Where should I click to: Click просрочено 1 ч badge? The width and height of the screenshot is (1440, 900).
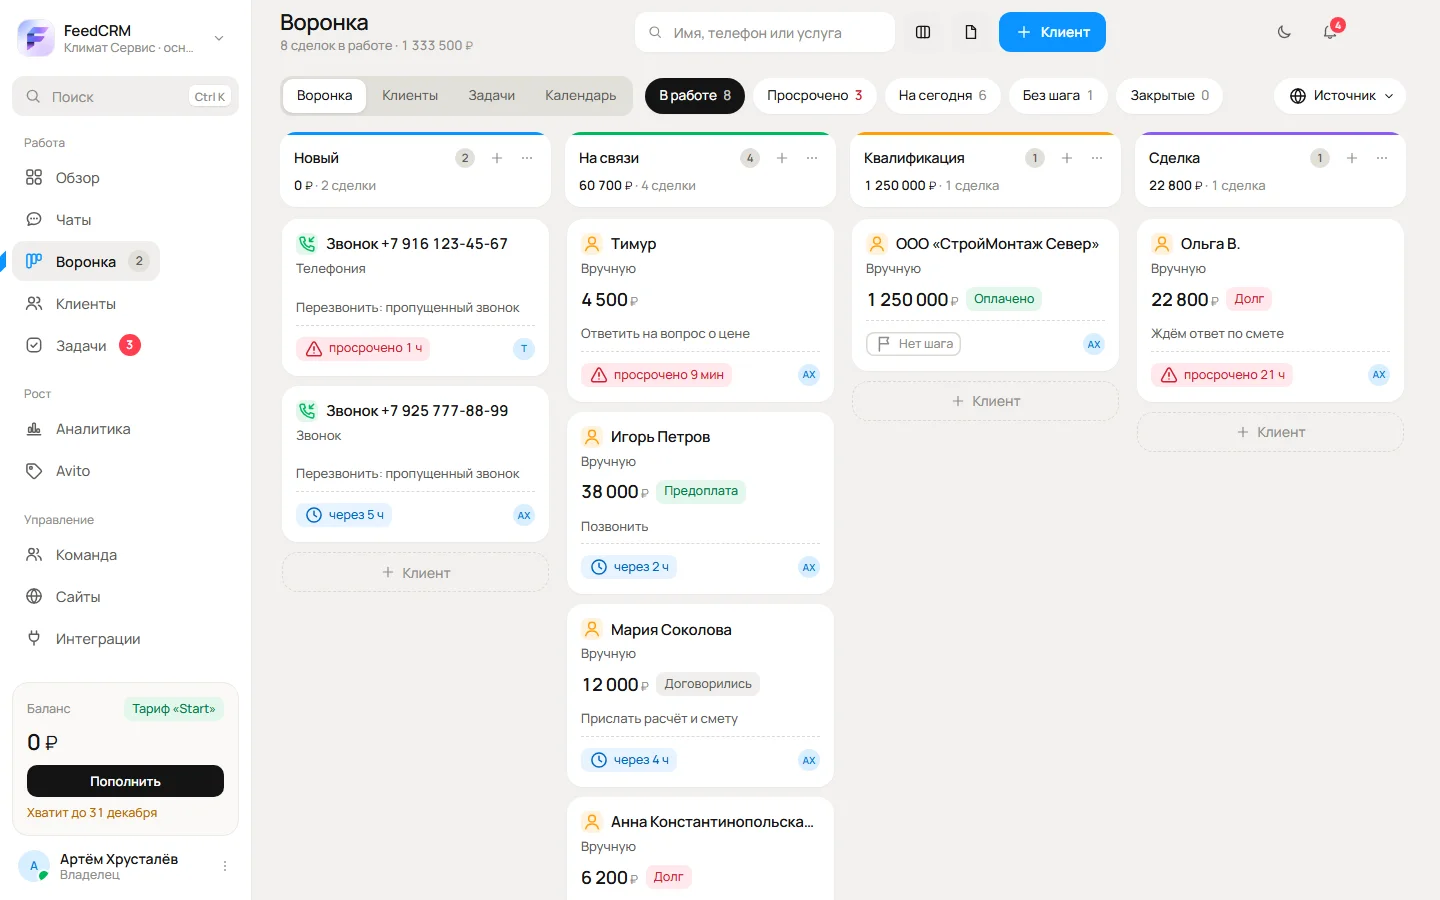pyautogui.click(x=363, y=348)
